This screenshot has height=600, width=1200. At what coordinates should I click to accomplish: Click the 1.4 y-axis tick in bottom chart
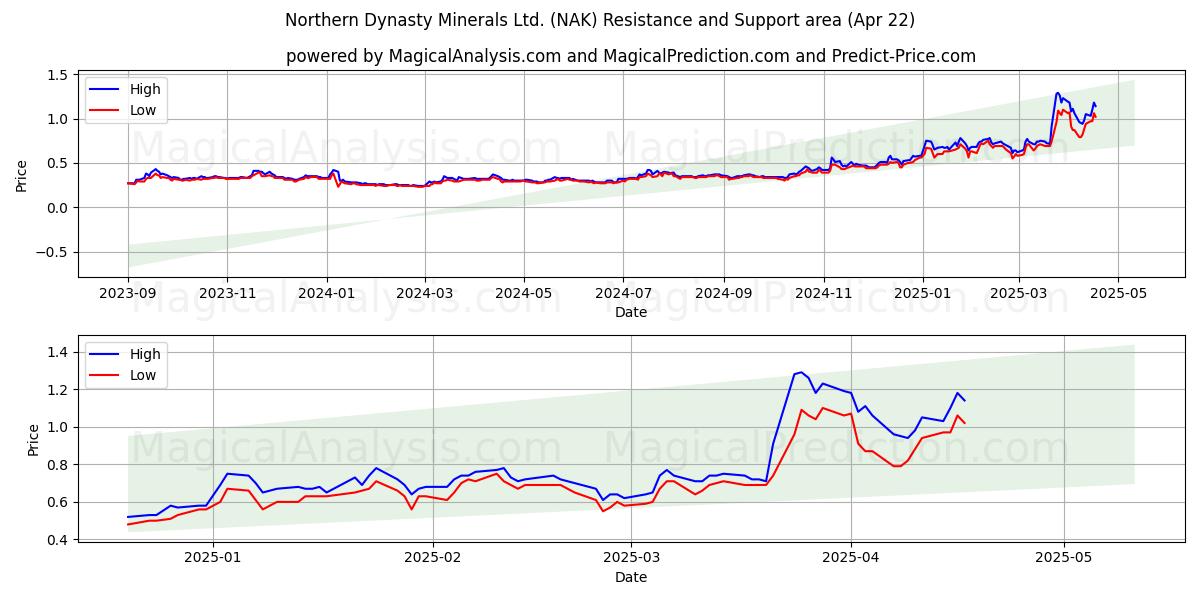click(57, 352)
